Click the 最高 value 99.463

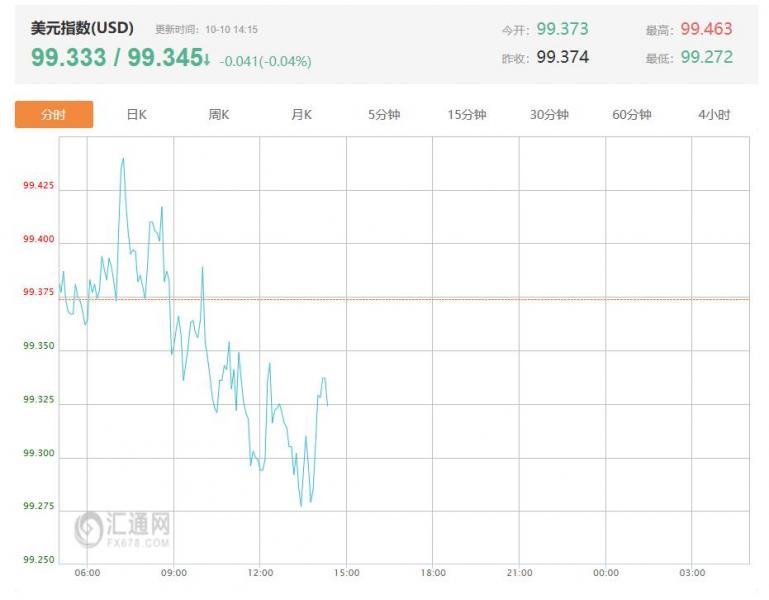pos(706,29)
